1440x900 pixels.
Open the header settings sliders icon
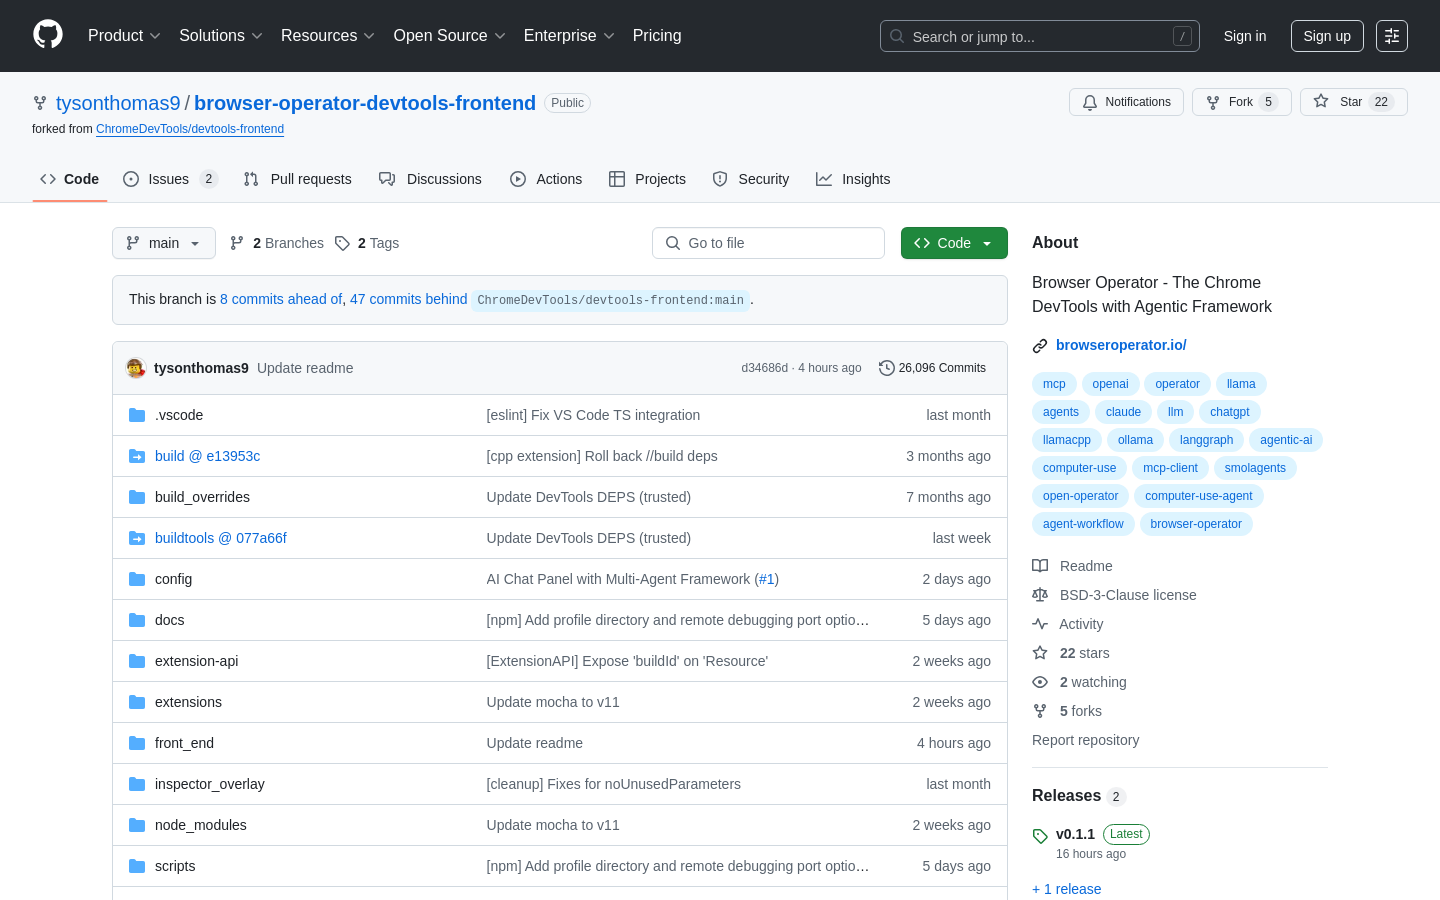pos(1392,36)
